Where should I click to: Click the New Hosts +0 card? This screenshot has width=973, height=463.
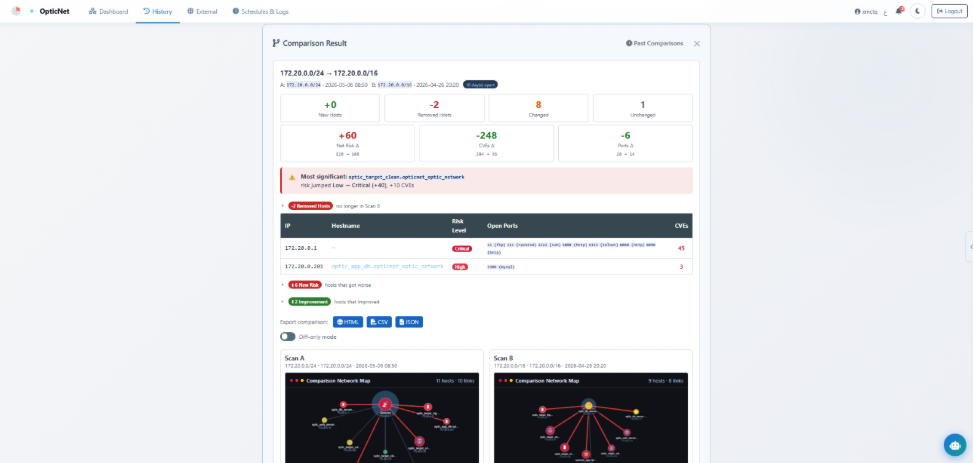click(x=330, y=108)
